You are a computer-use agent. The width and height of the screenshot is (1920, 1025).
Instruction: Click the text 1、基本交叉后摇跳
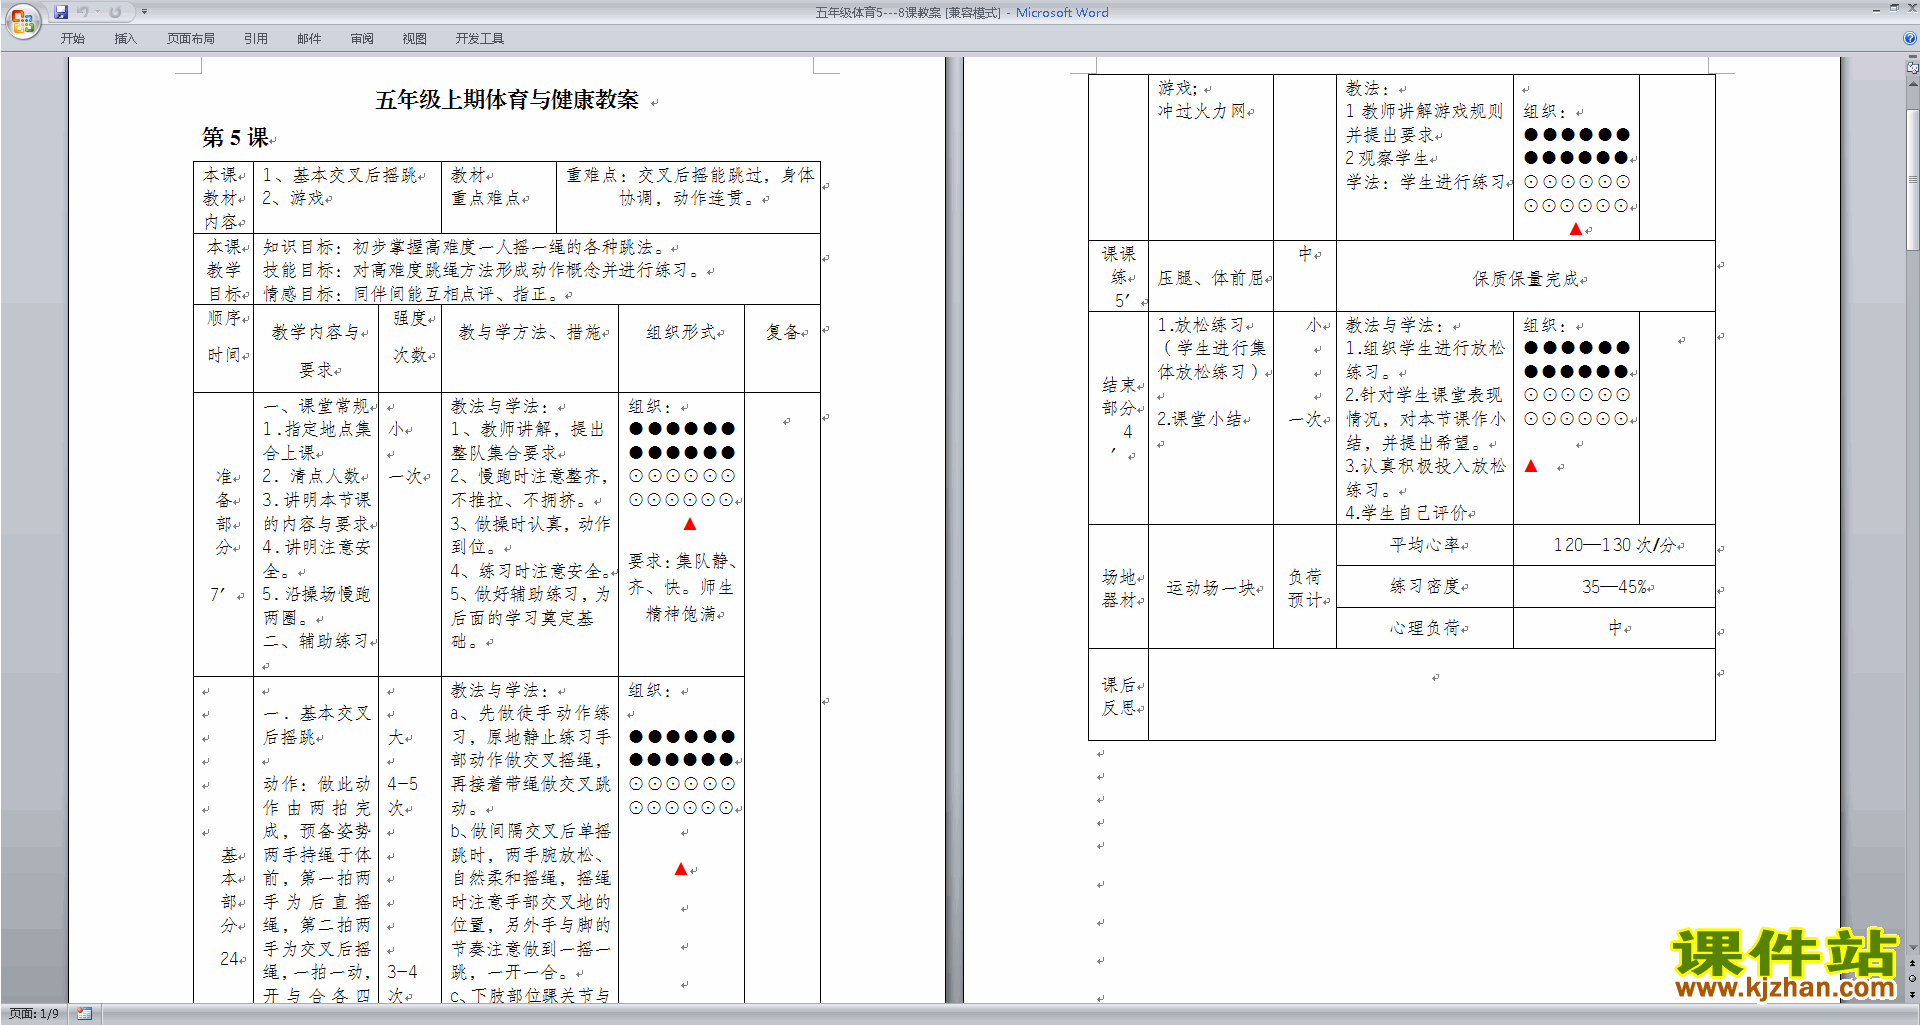pyautogui.click(x=340, y=175)
